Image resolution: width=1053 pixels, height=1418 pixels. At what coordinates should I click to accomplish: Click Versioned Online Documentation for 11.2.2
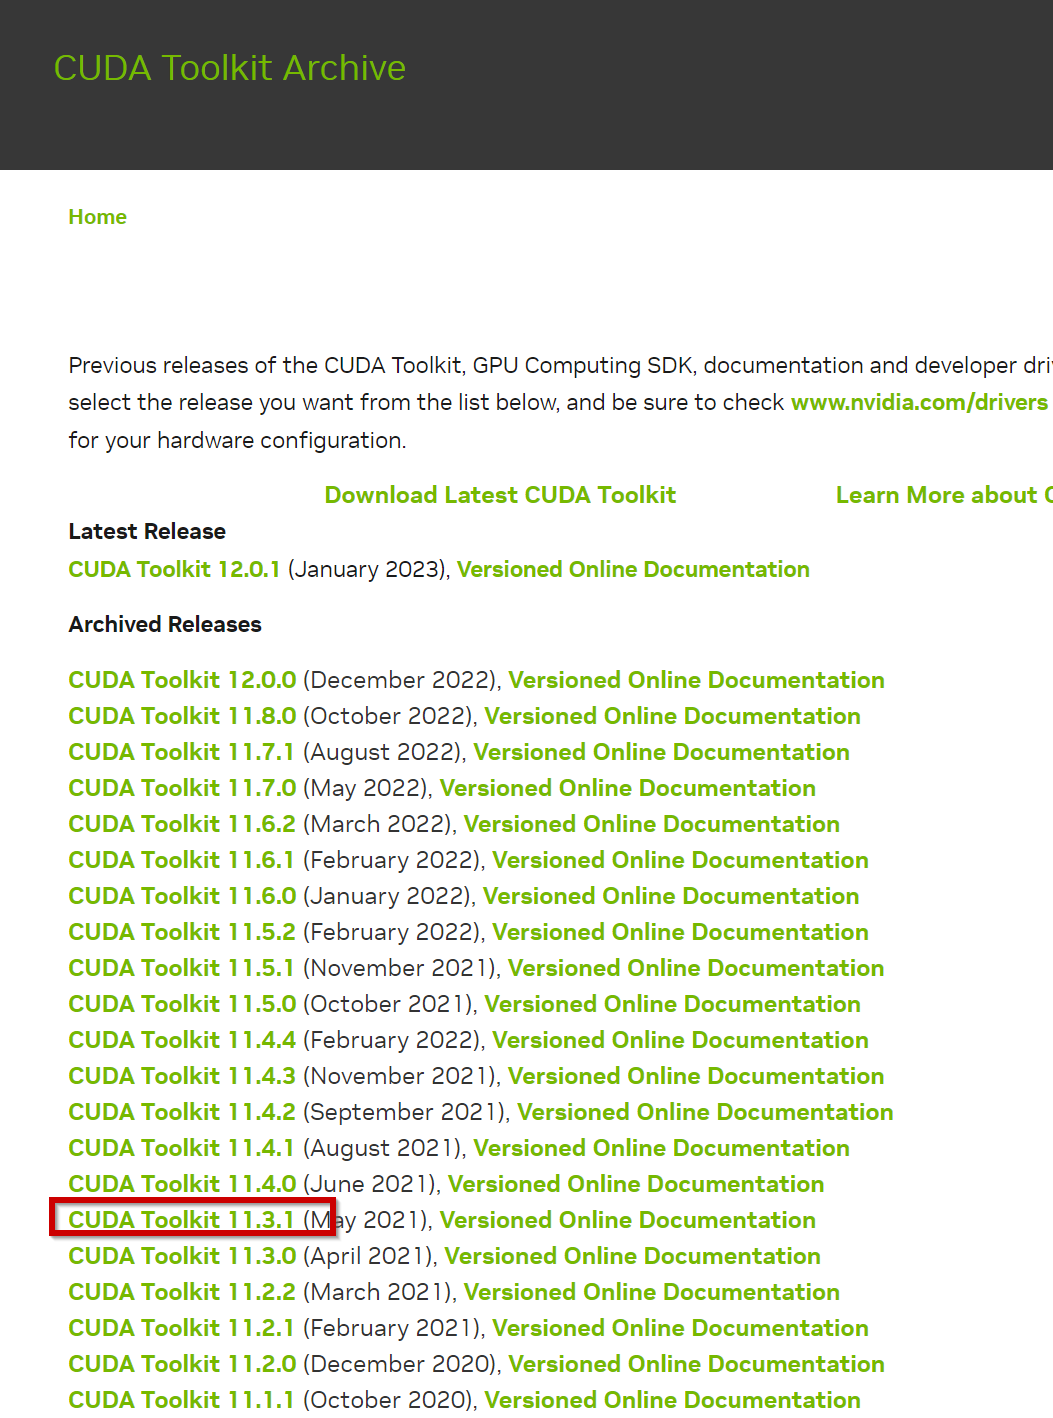point(652,1292)
